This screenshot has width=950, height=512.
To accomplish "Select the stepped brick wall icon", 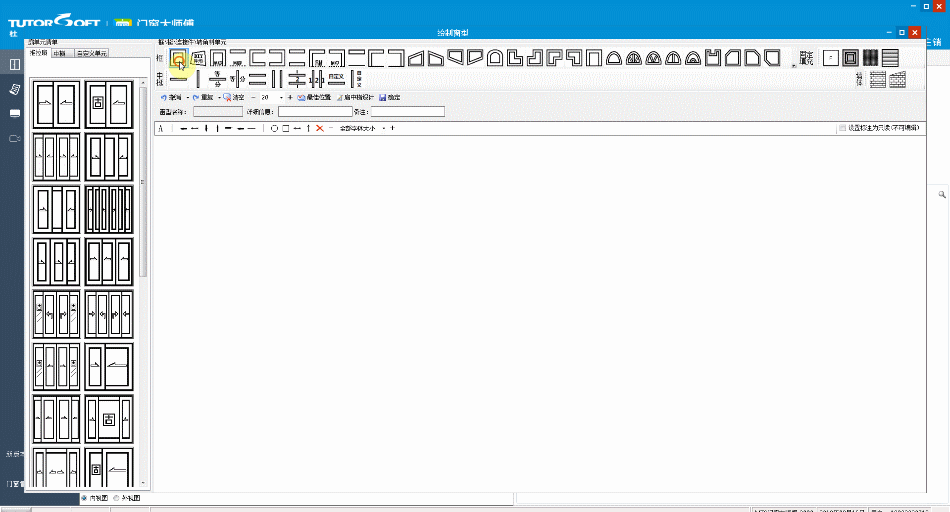I will [x=897, y=79].
